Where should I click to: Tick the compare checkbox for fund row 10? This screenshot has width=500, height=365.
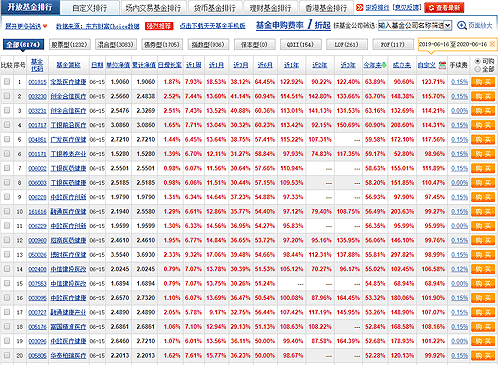click(x=7, y=211)
